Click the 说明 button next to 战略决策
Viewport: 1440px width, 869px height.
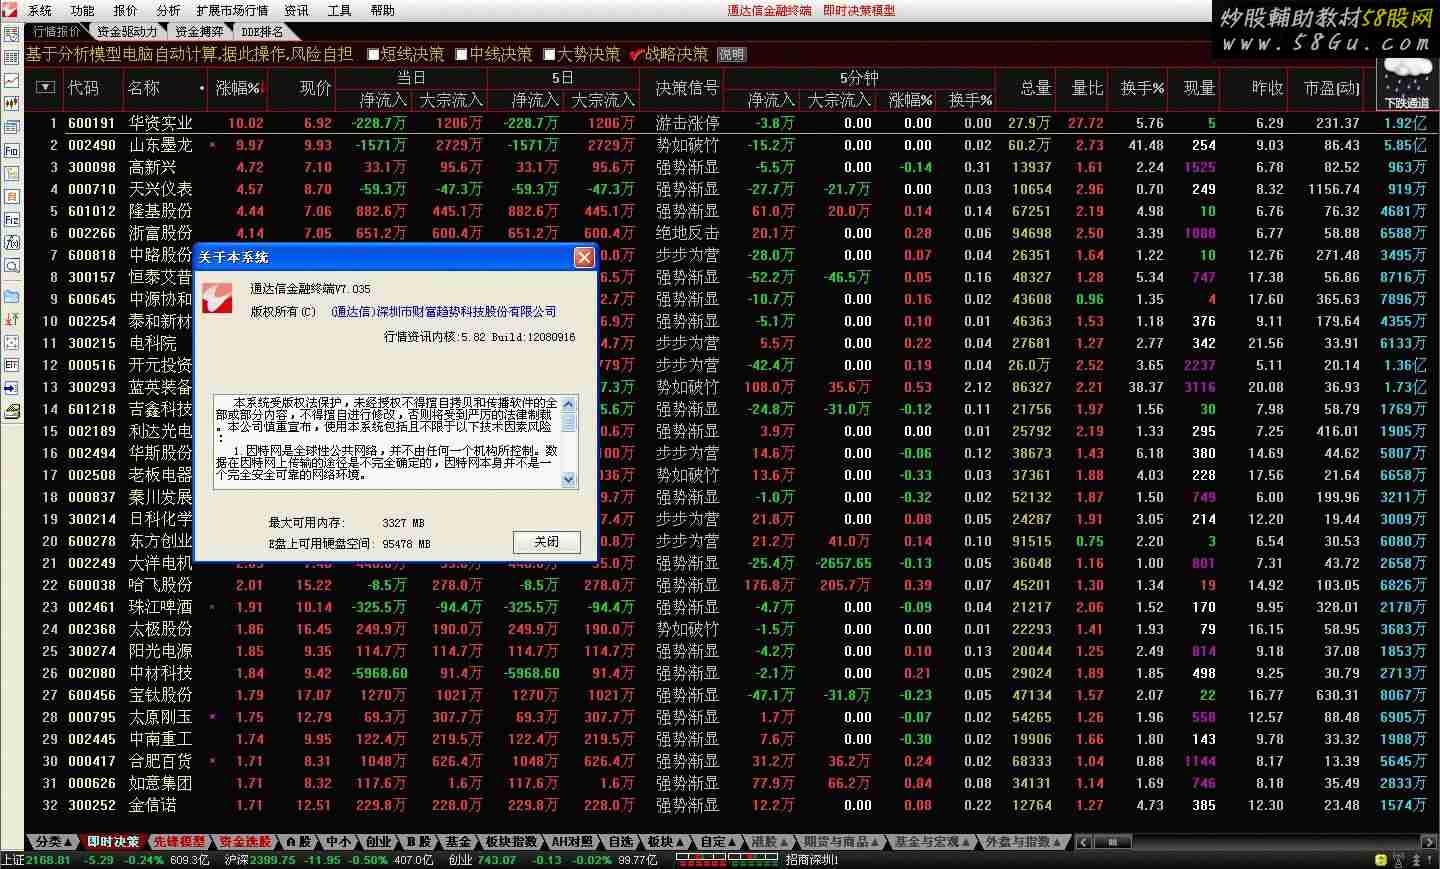[731, 54]
